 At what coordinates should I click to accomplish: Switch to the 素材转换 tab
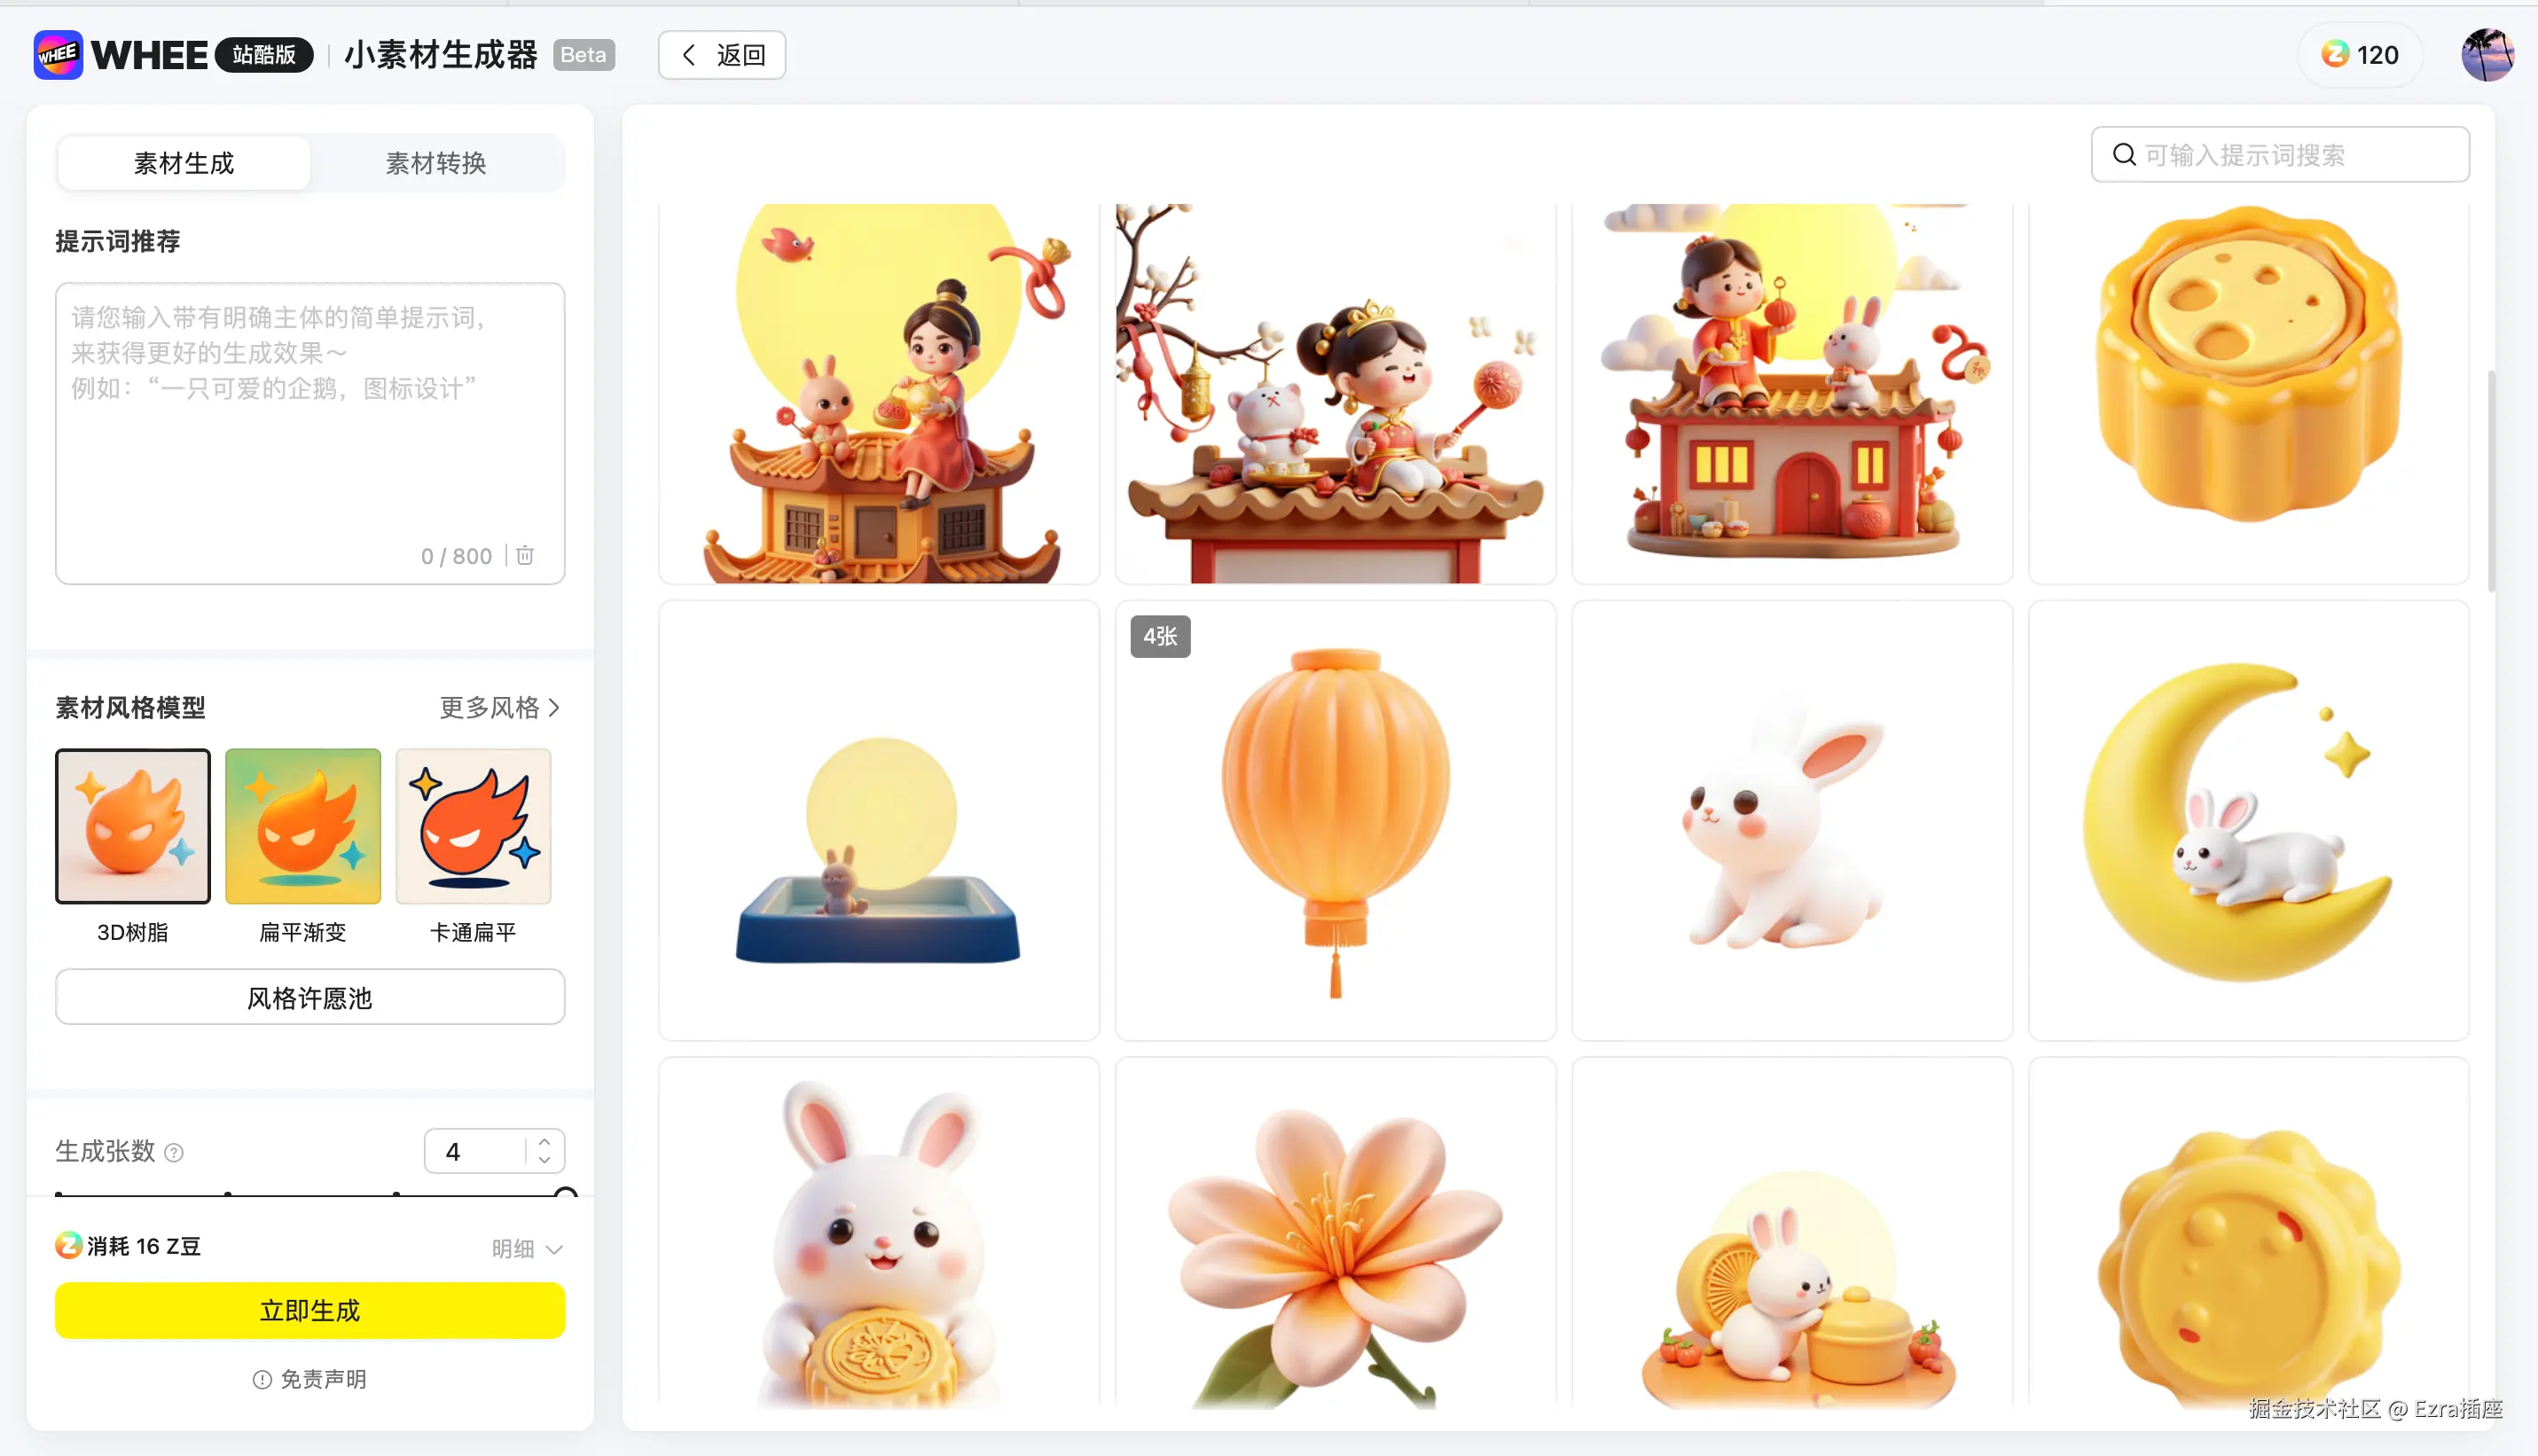[x=436, y=163]
